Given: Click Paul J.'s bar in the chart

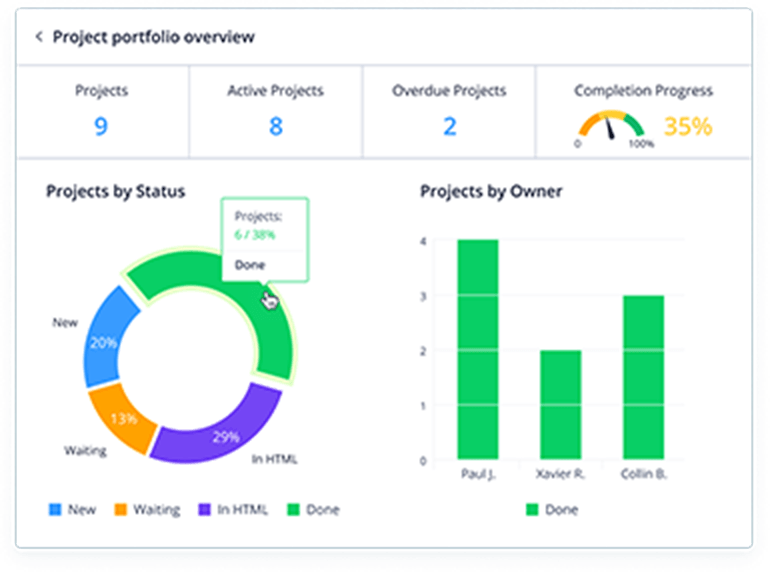Looking at the screenshot, I should [477, 349].
